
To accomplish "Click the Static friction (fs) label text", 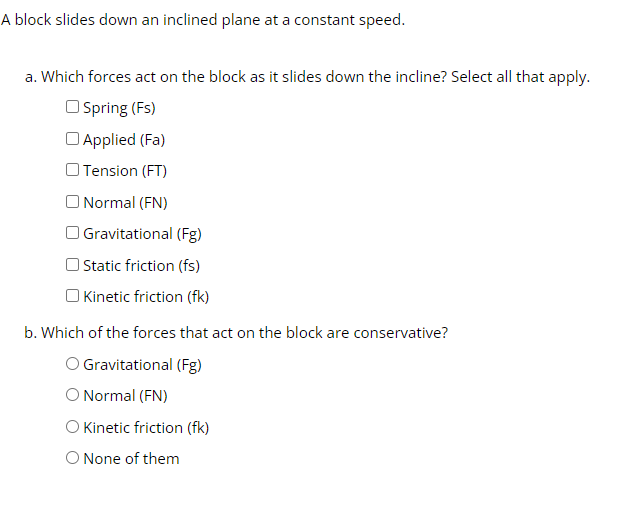I will tap(142, 266).
